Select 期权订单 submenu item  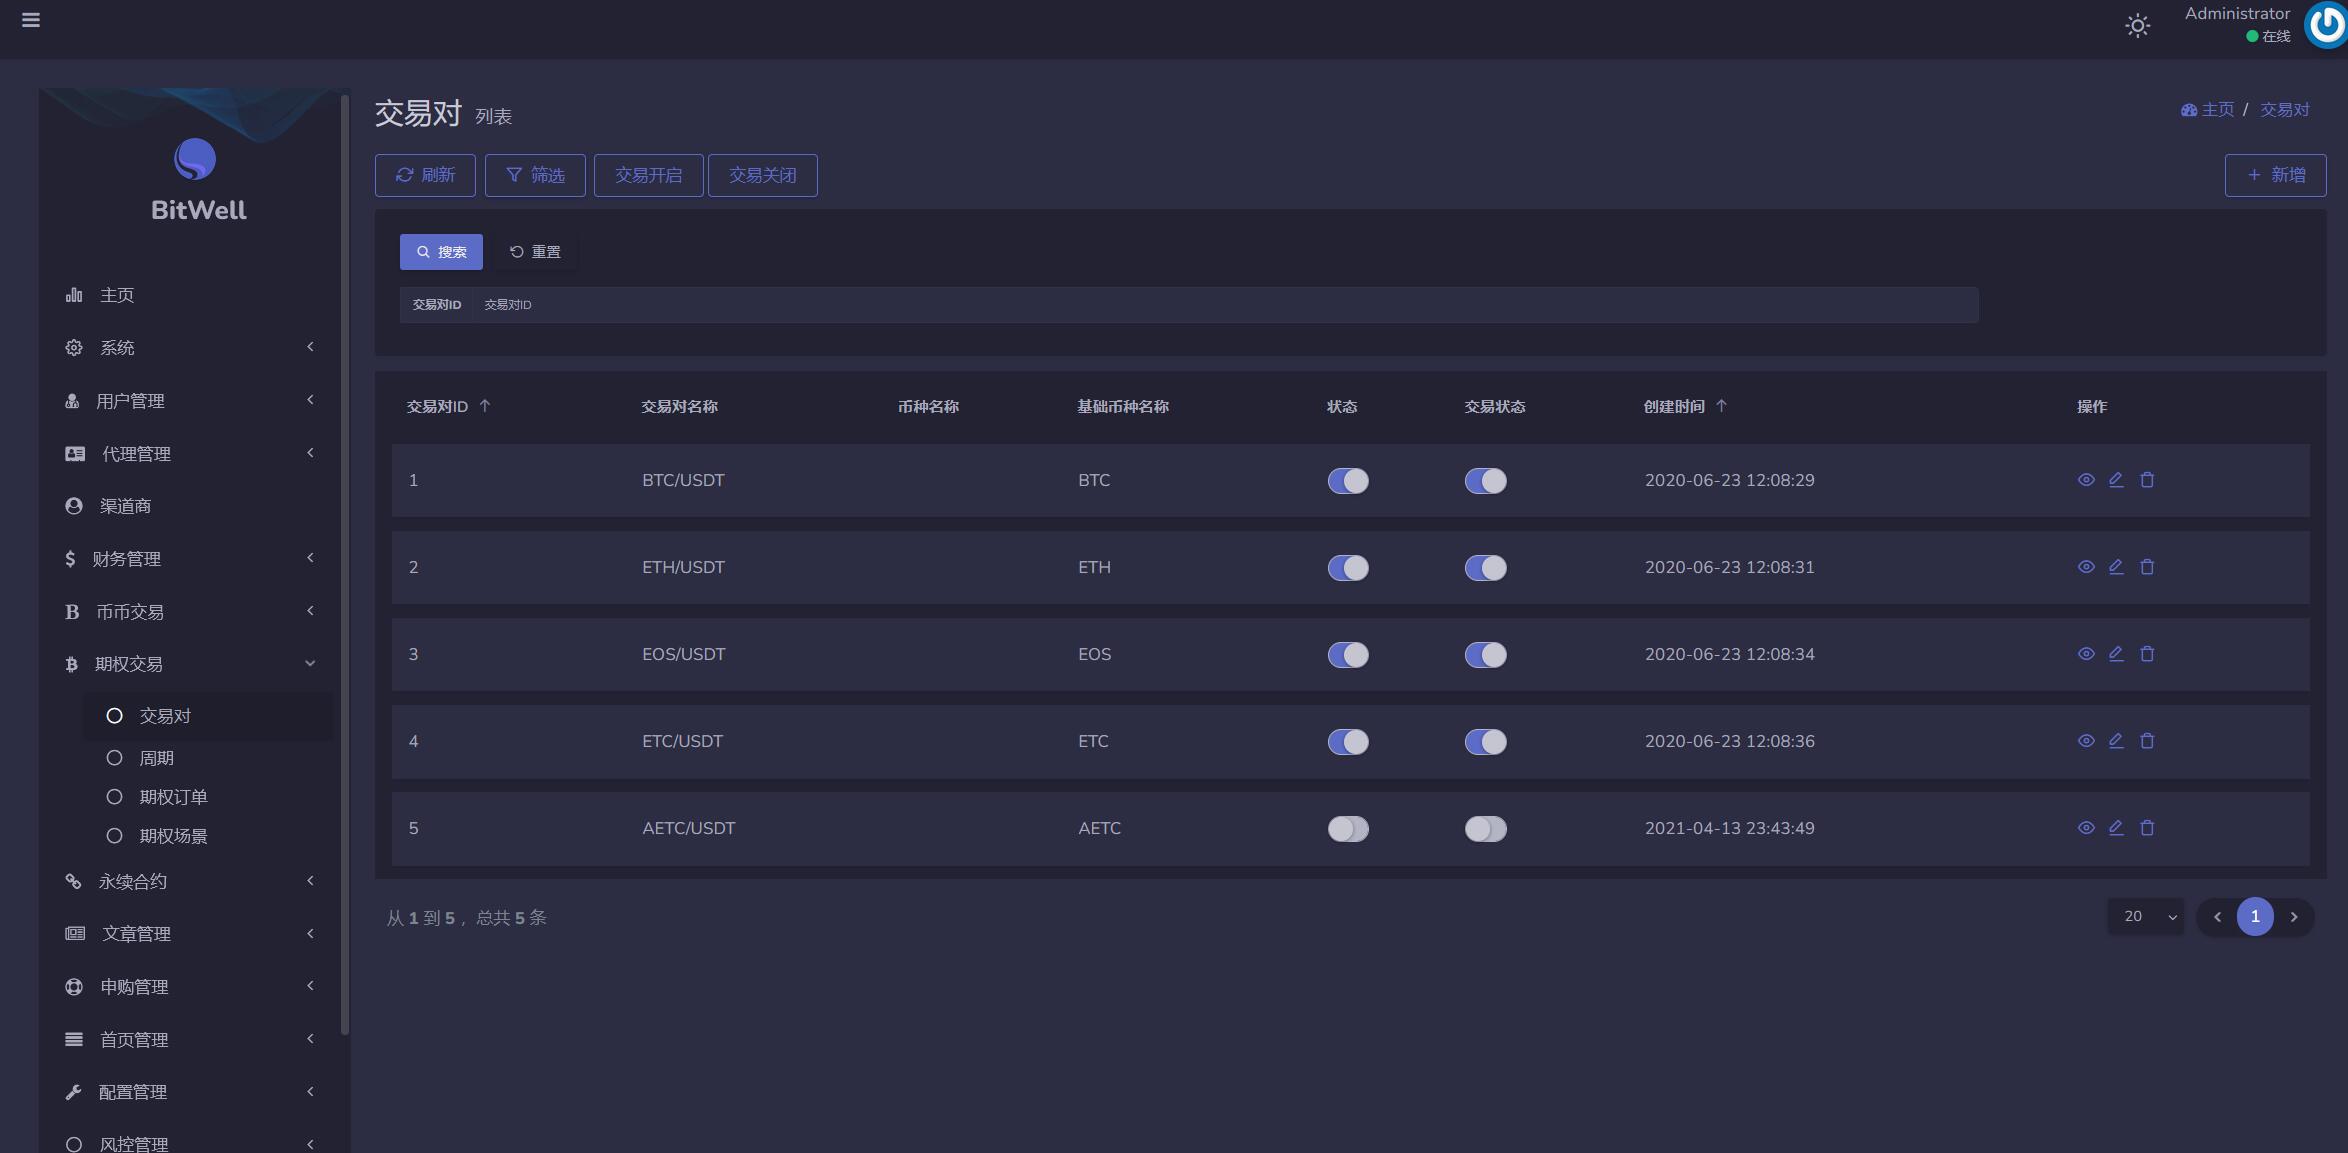(208, 797)
